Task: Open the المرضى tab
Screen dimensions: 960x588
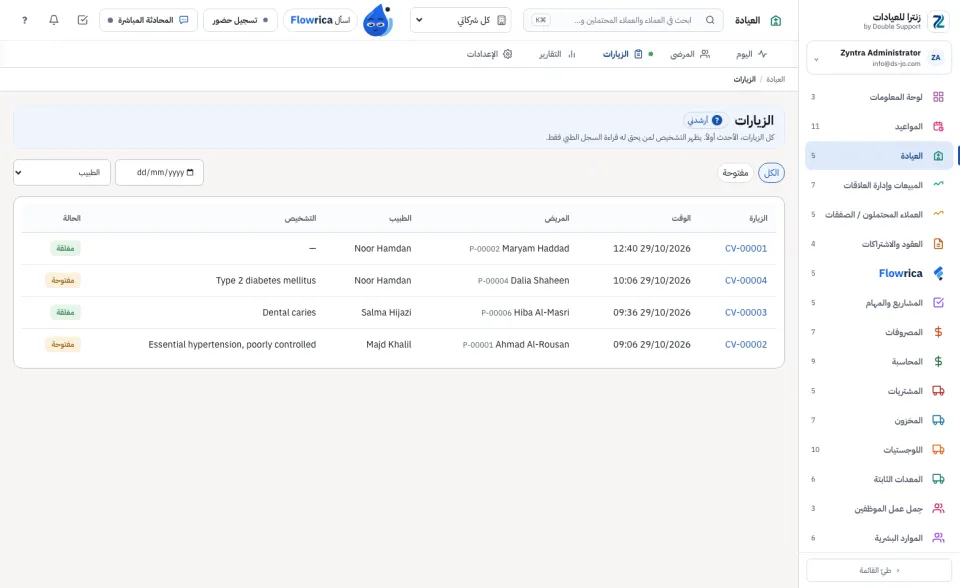Action: pyautogui.click(x=689, y=54)
